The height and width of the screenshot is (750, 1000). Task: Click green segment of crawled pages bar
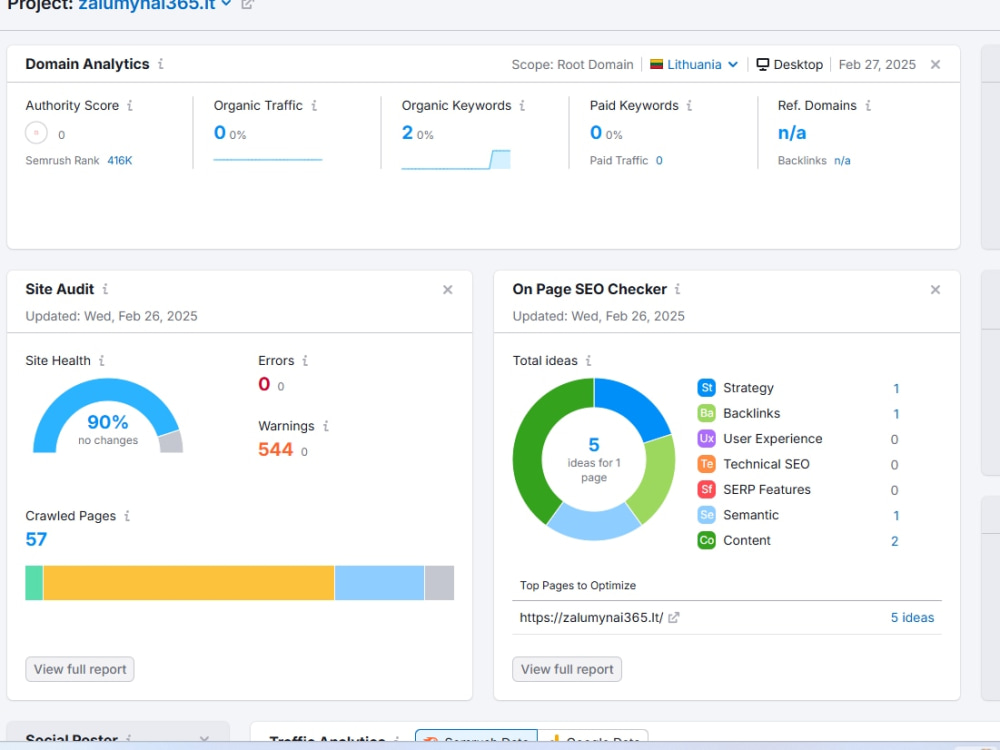[34, 583]
